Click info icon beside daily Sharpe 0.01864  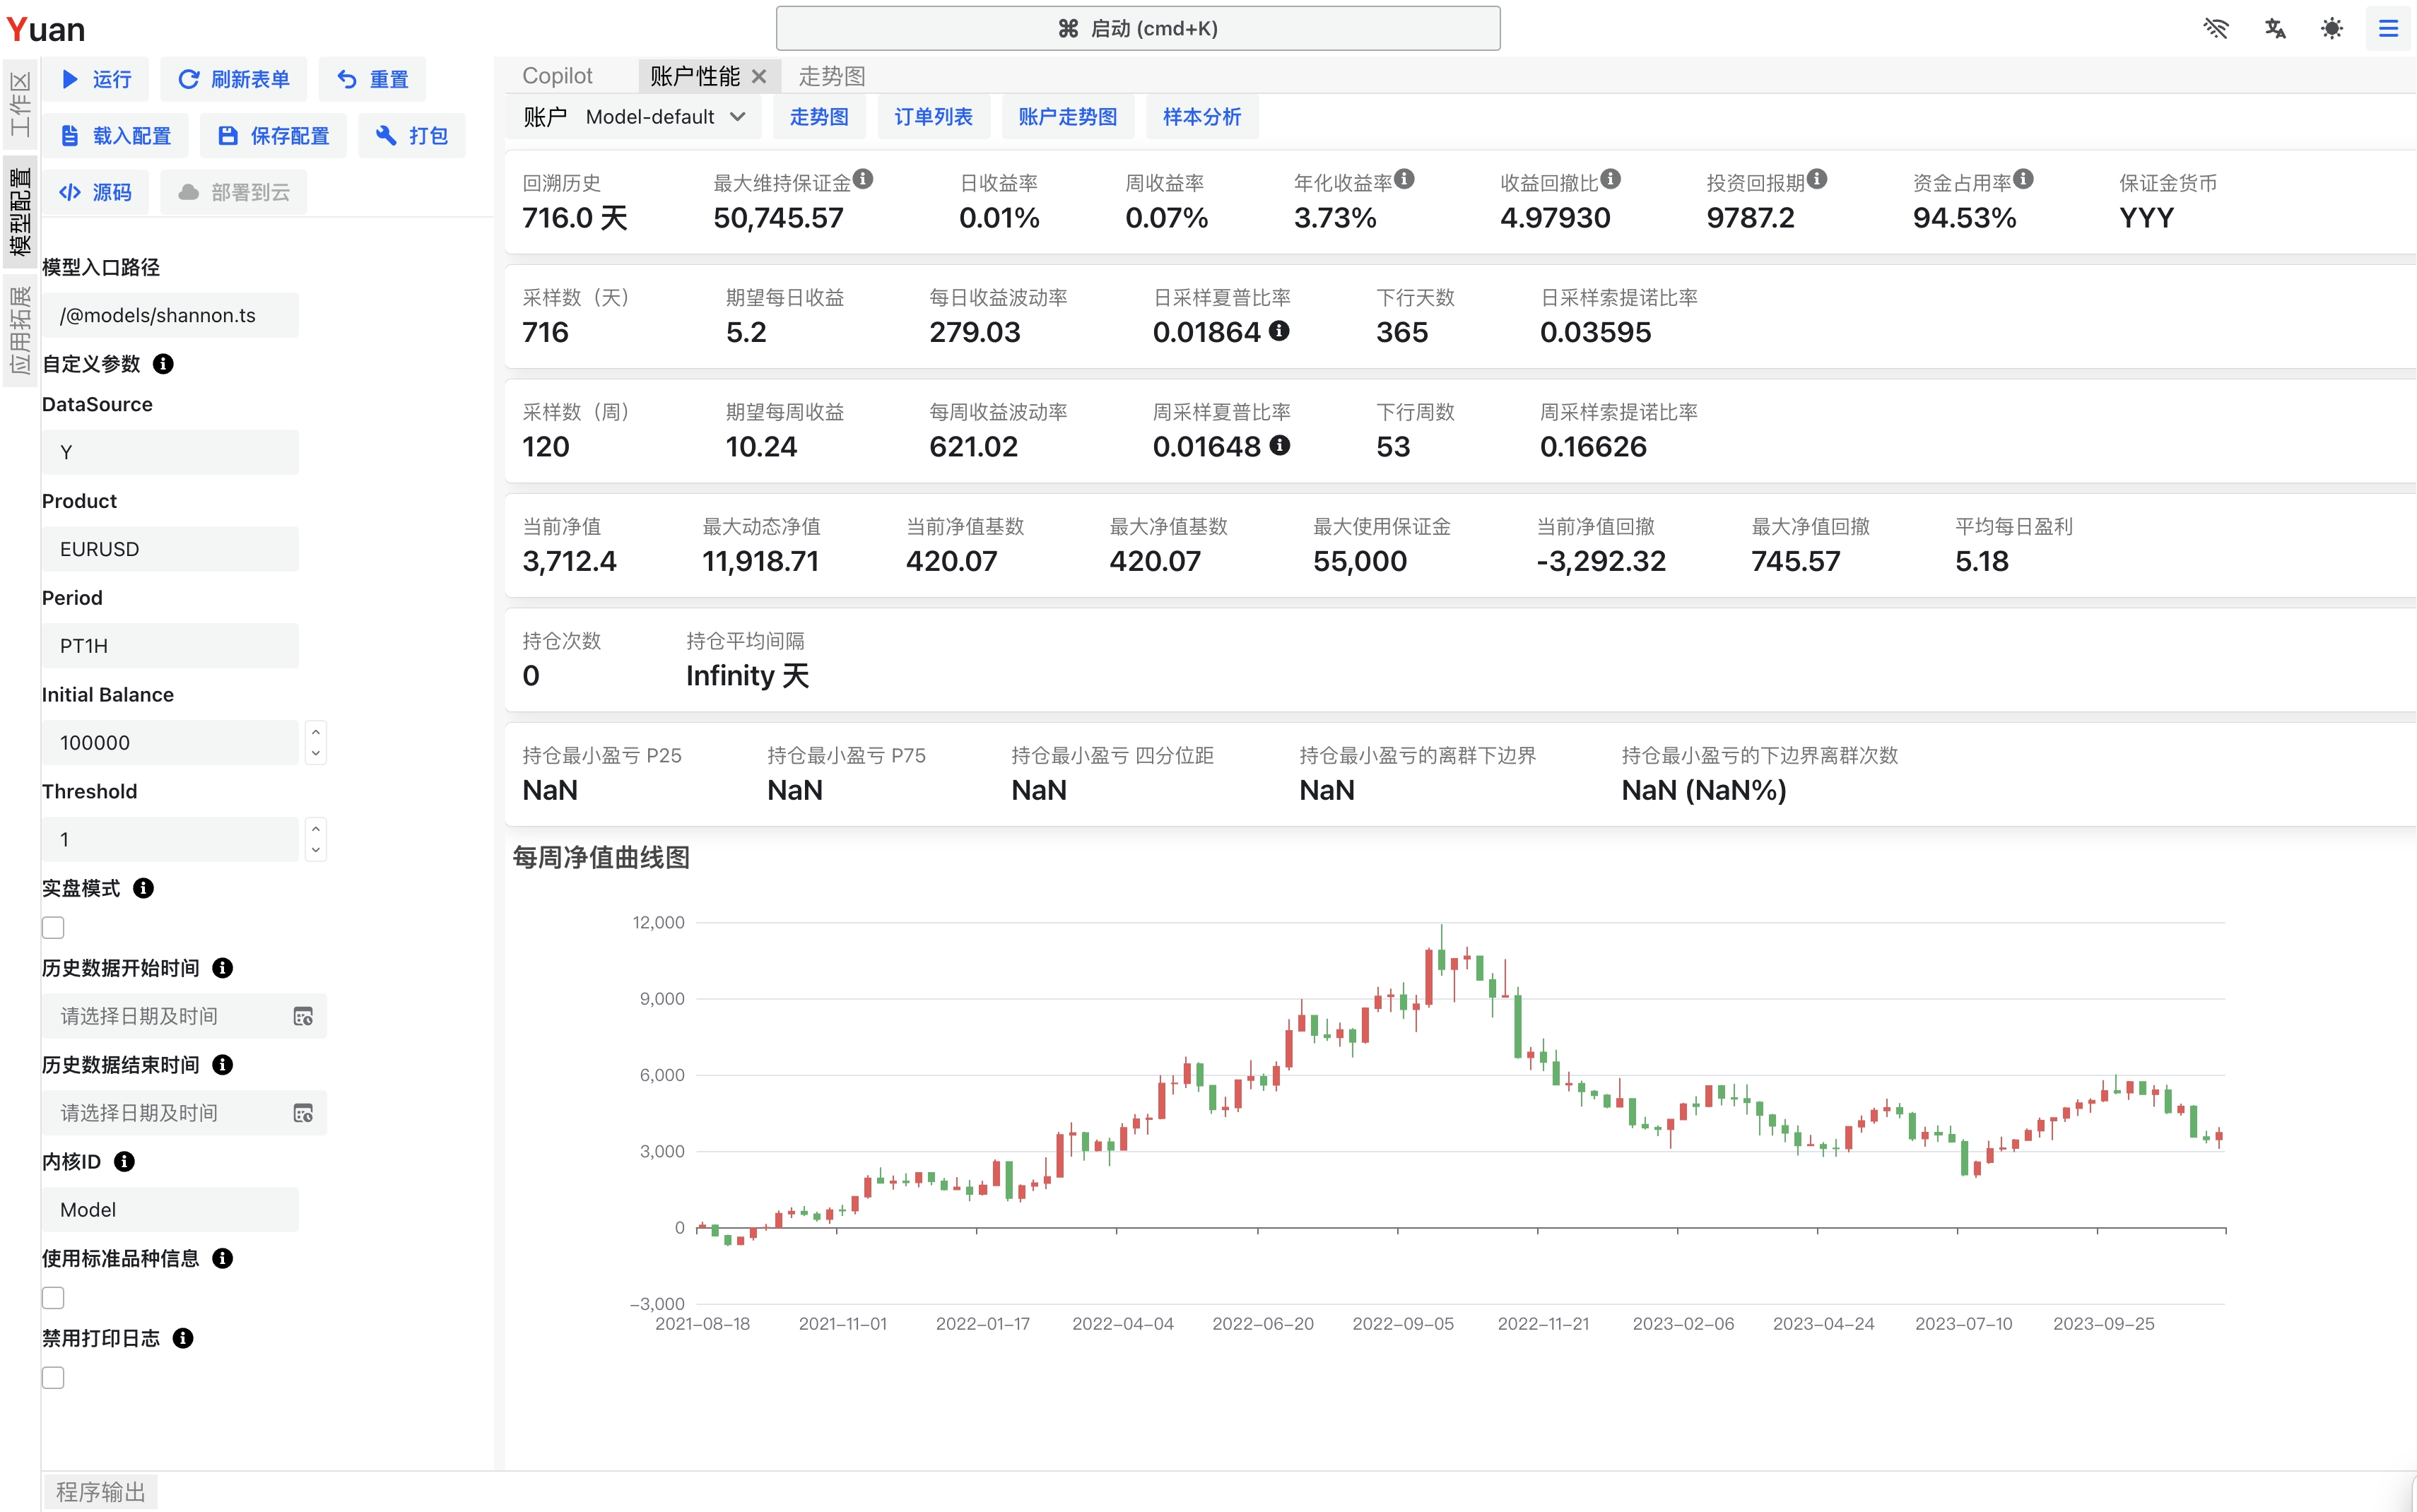click(1279, 331)
